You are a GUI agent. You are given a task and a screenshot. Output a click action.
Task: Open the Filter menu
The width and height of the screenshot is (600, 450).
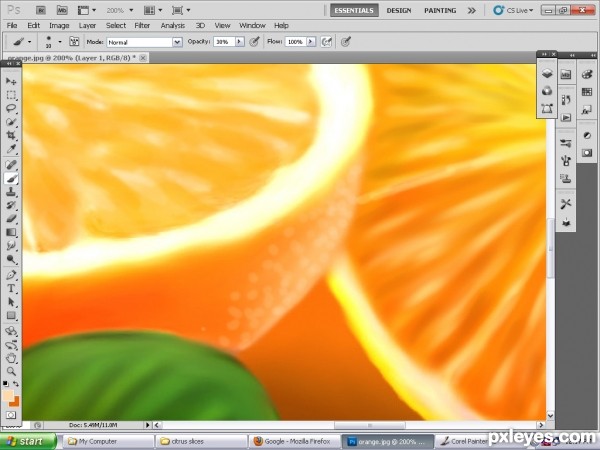(x=142, y=26)
